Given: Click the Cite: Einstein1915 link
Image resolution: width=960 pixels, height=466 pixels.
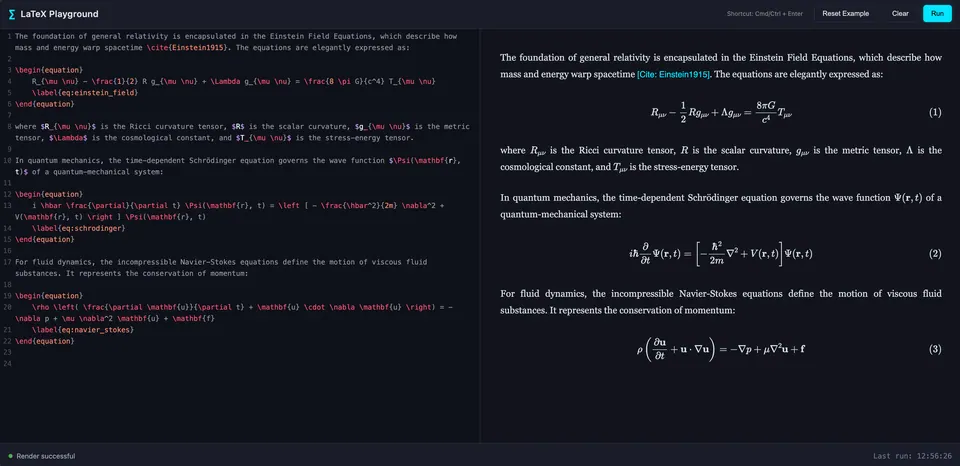Looking at the screenshot, I should click(x=673, y=74).
